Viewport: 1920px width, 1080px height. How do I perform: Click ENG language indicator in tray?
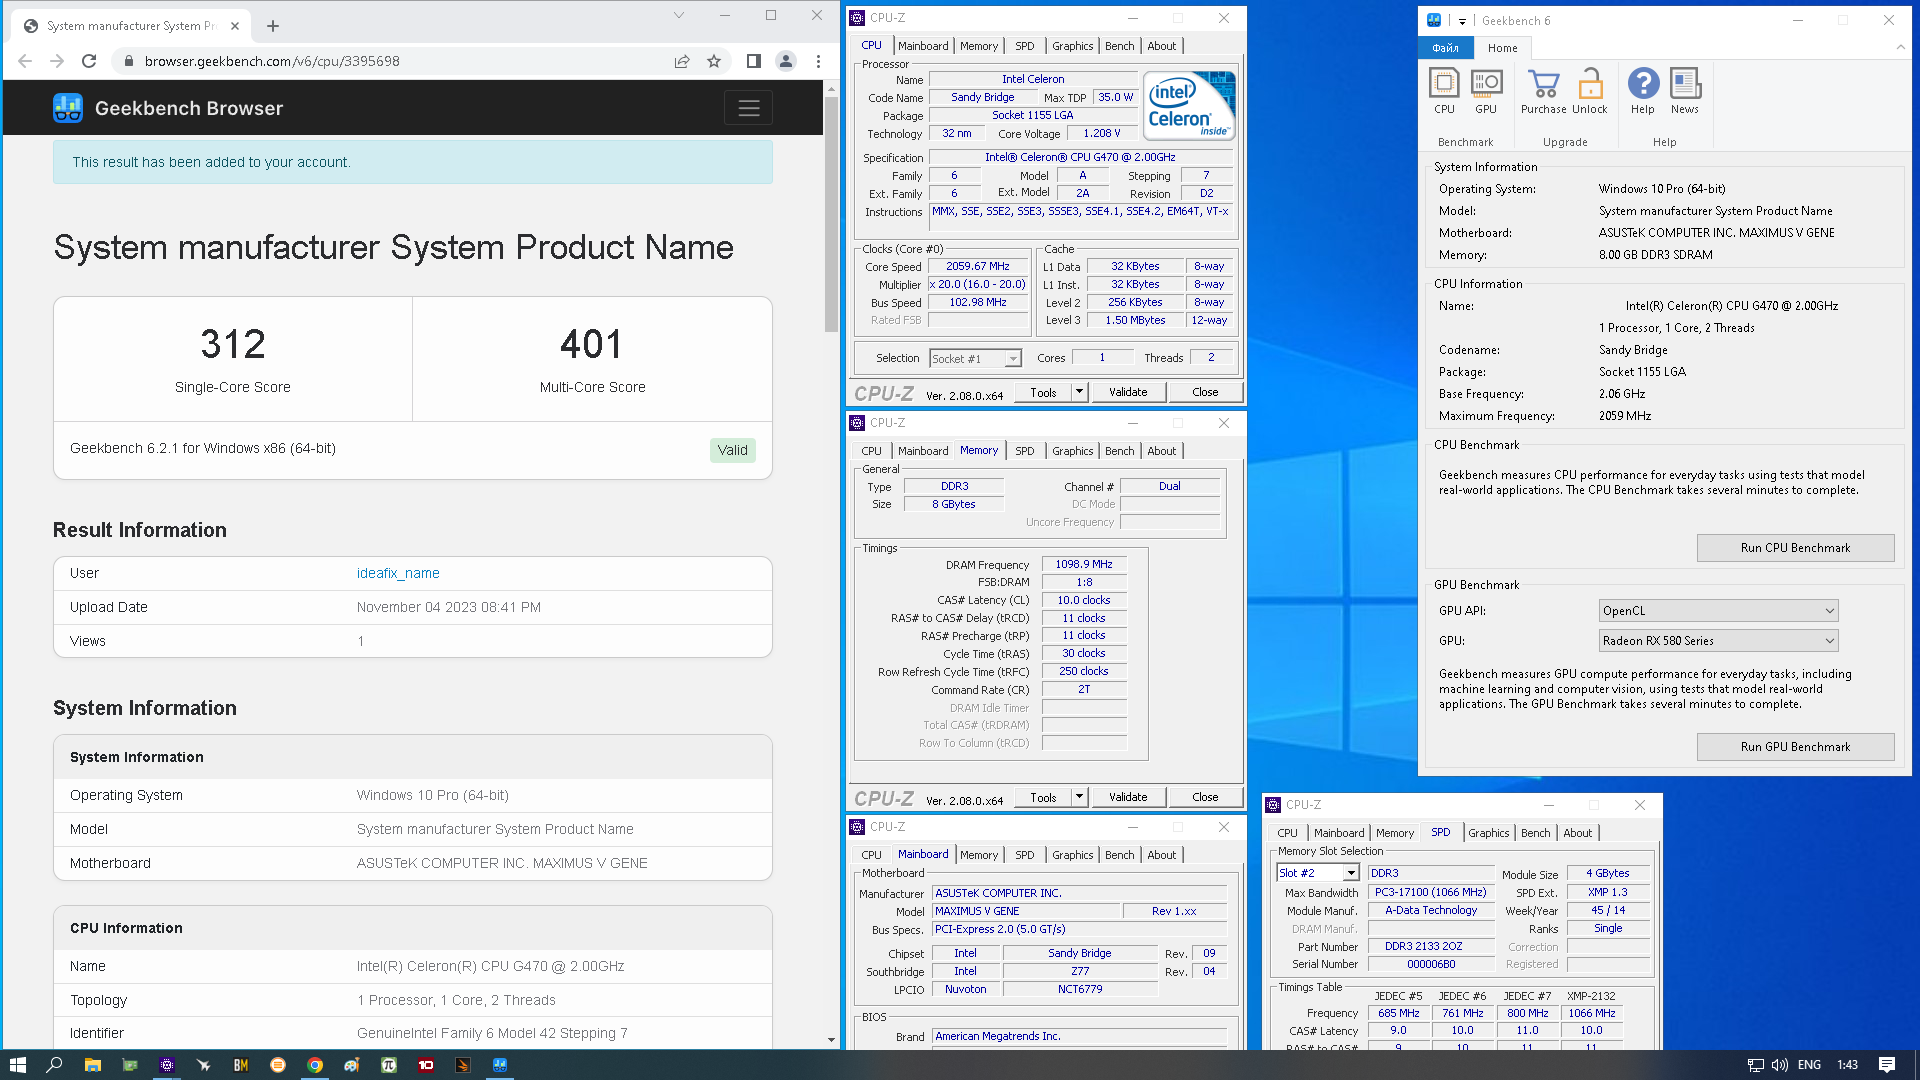(x=1809, y=1065)
